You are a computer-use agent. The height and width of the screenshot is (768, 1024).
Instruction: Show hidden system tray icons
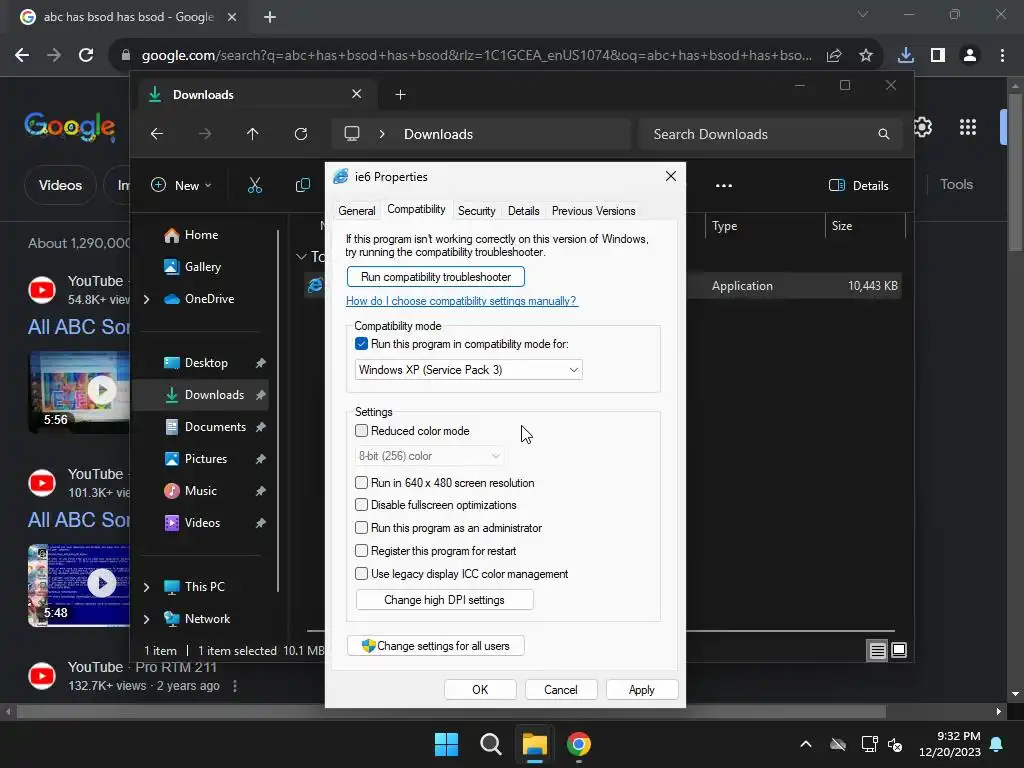tap(806, 744)
